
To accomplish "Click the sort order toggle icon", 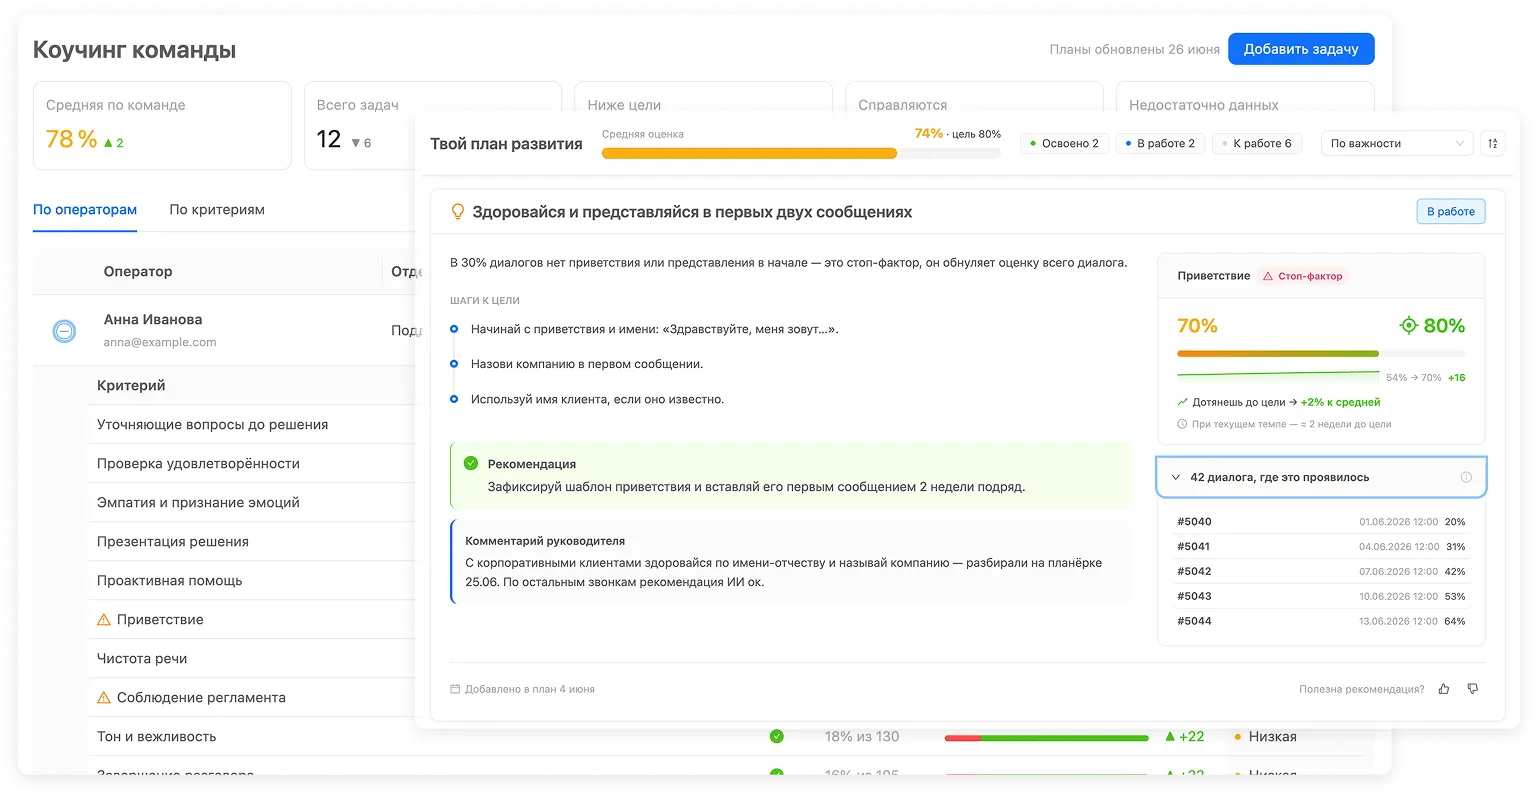I will click(1493, 144).
